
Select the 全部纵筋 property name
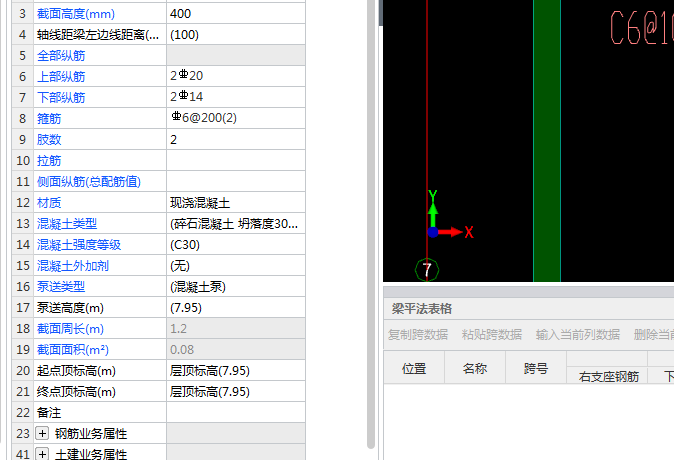(x=61, y=55)
